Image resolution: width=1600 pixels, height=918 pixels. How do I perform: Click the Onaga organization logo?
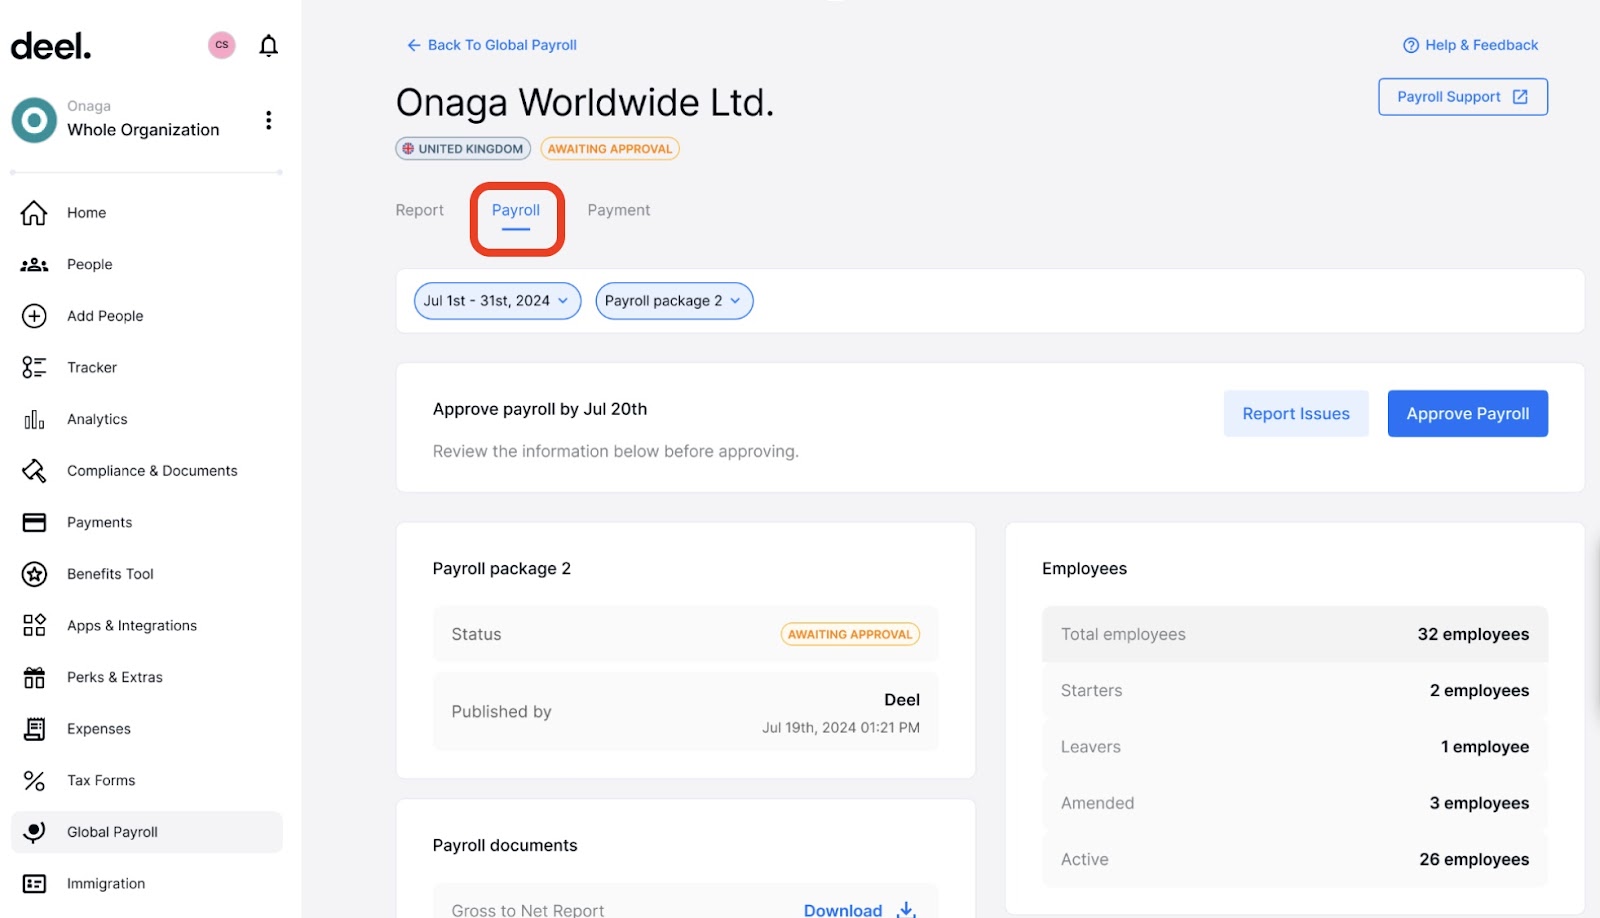click(34, 120)
